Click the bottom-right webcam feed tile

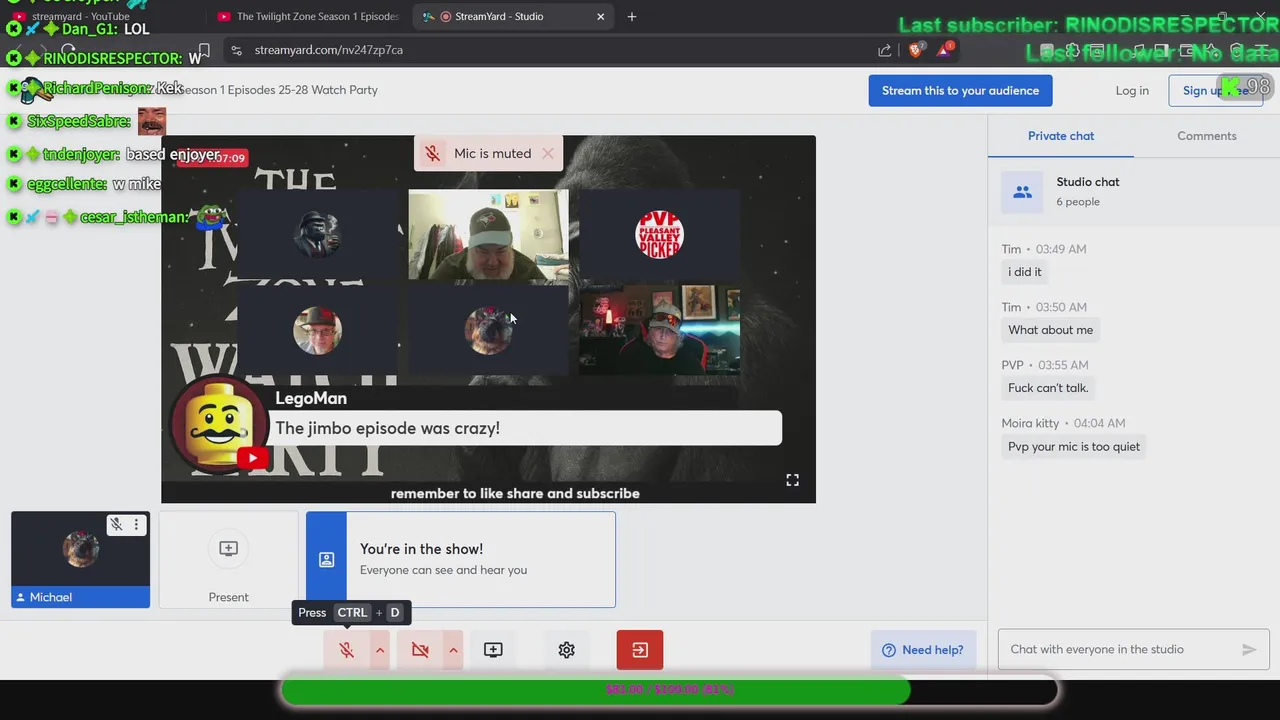coord(660,329)
